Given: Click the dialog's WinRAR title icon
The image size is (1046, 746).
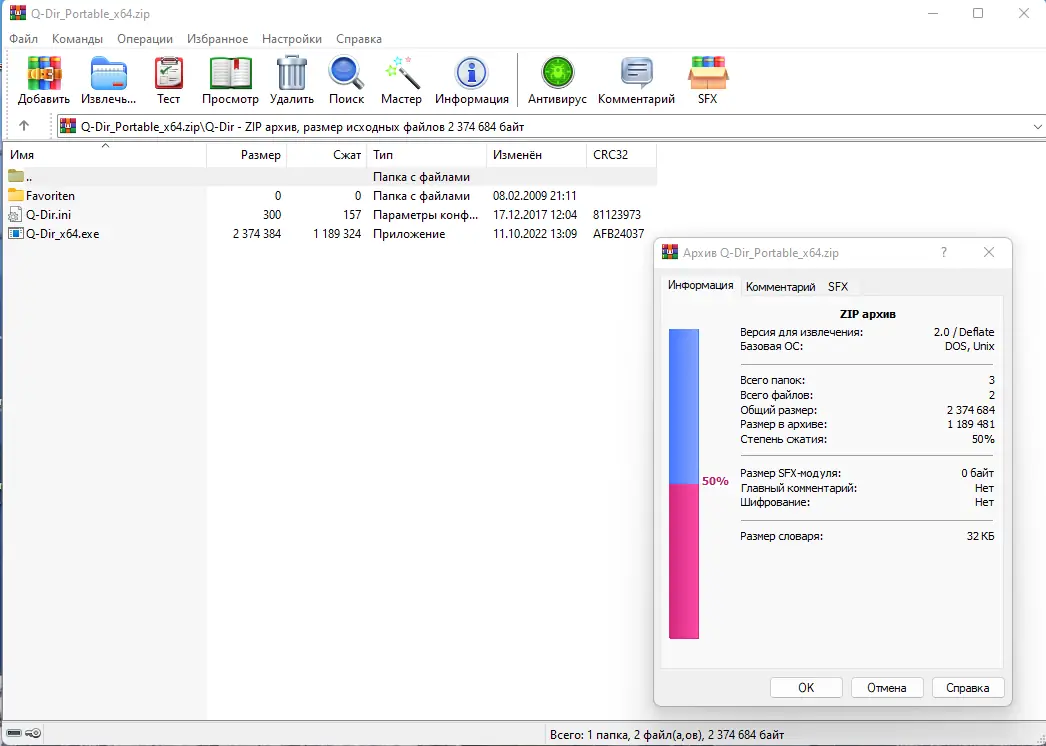Looking at the screenshot, I should point(670,252).
